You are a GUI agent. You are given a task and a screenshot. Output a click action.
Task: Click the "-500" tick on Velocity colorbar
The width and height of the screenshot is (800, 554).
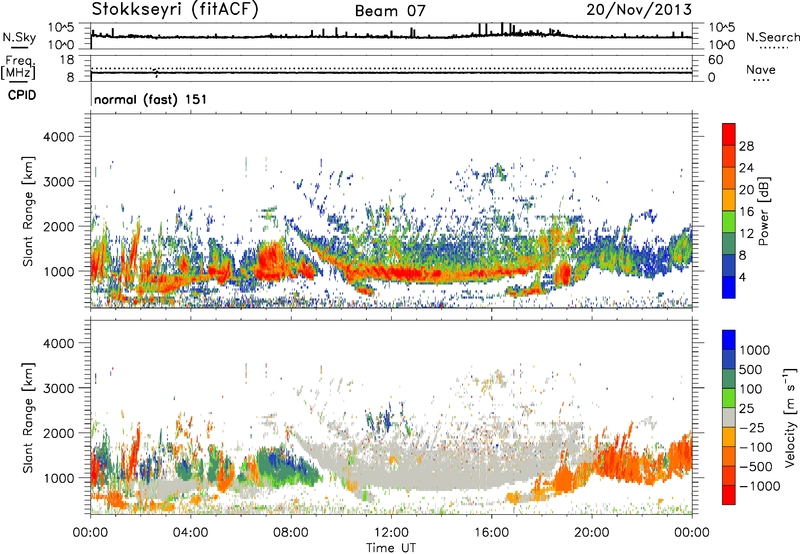tap(756, 466)
